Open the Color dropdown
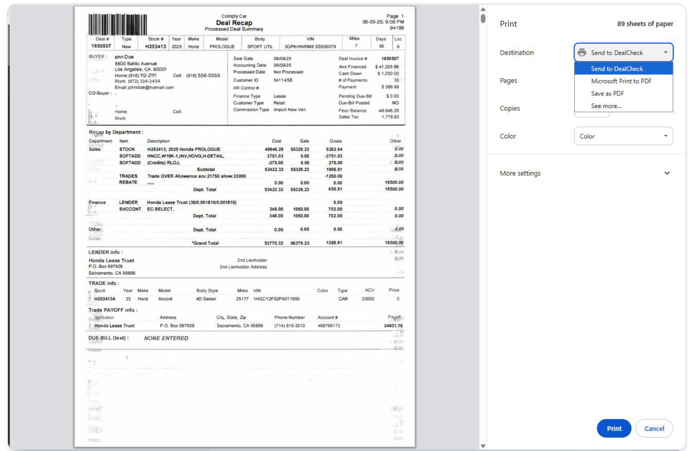The image size is (688, 451). pos(623,136)
